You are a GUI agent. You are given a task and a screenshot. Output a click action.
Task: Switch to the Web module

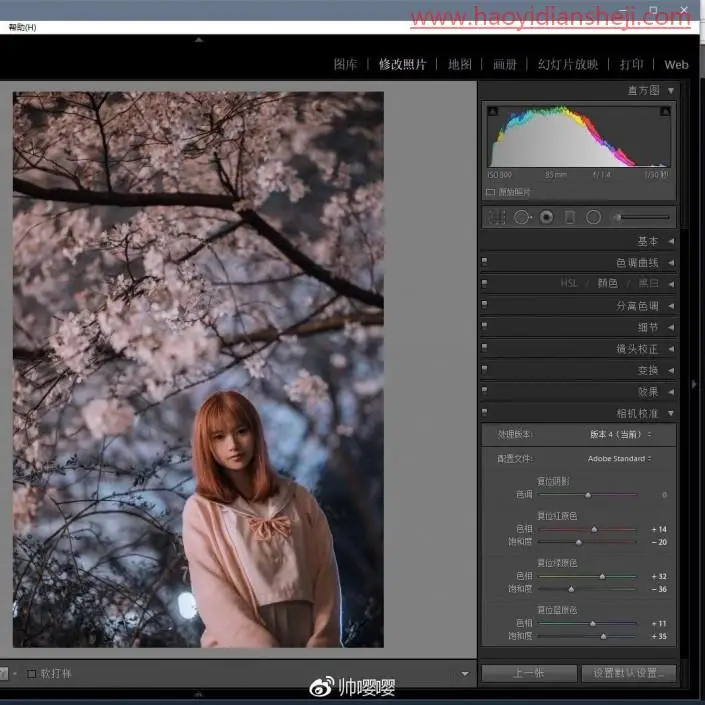[676, 65]
